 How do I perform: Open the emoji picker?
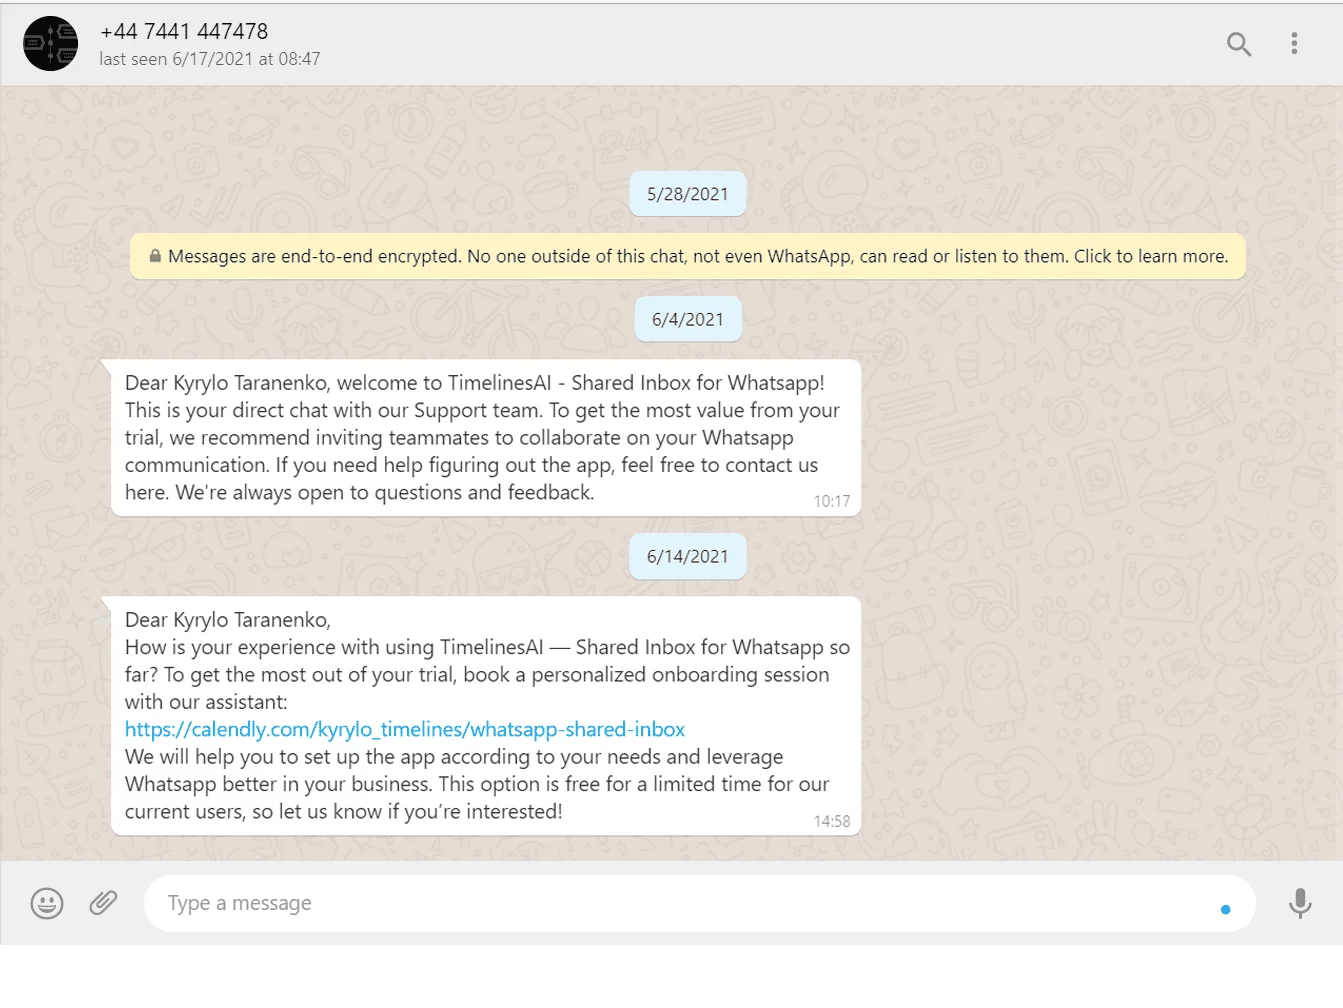pyautogui.click(x=47, y=903)
